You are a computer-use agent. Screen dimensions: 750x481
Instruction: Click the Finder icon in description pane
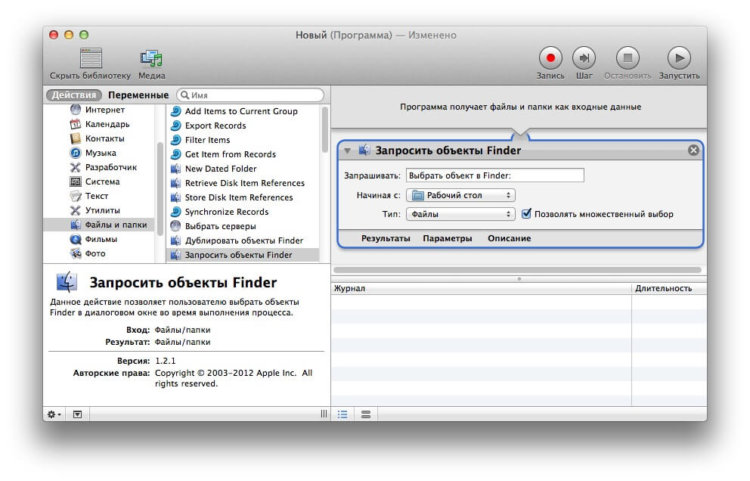coord(66,282)
